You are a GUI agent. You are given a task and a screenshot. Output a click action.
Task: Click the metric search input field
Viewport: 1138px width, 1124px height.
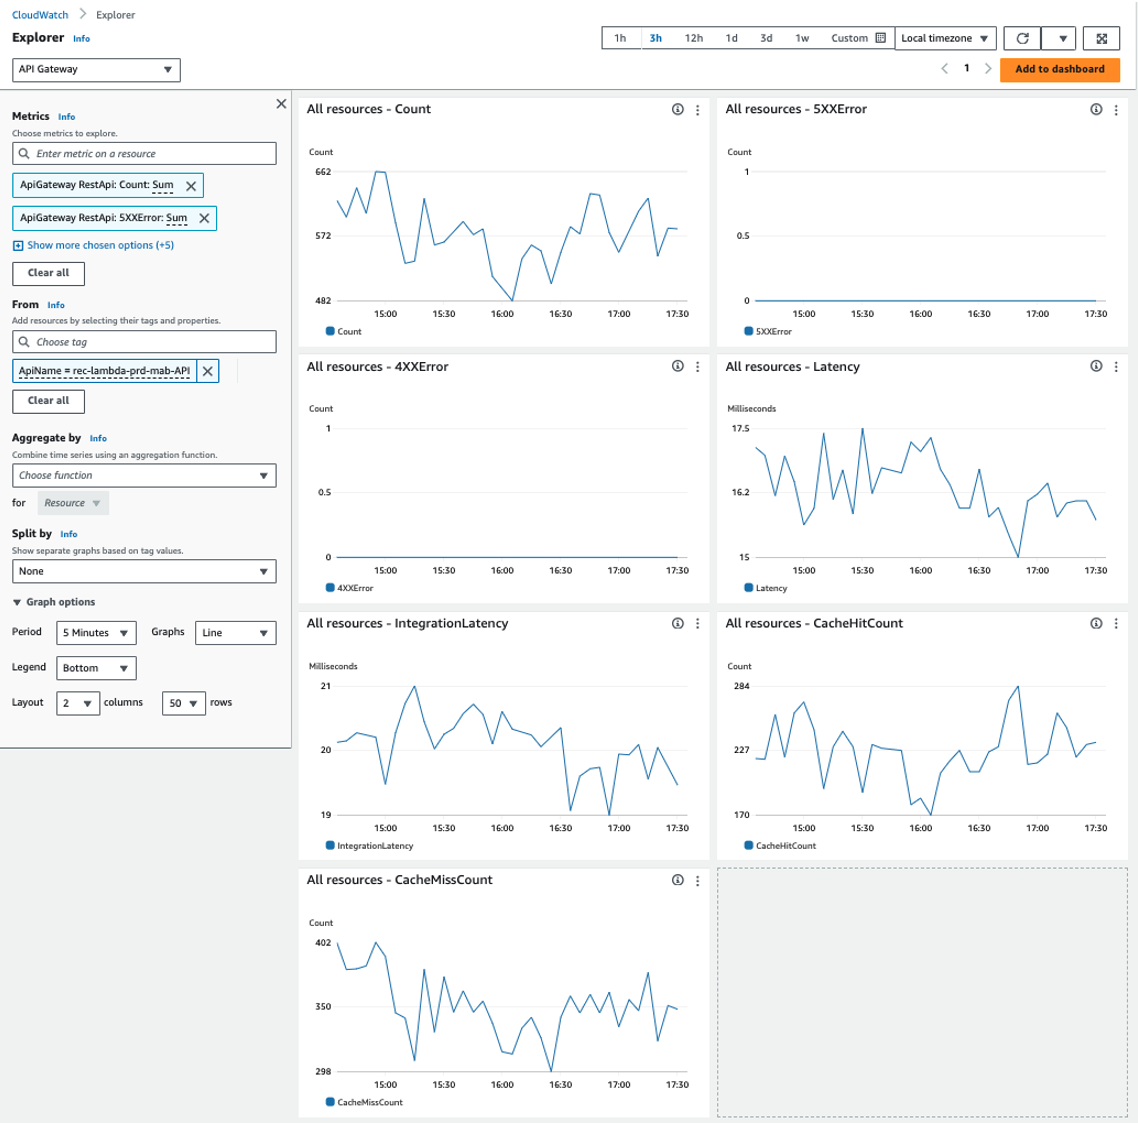pos(144,154)
